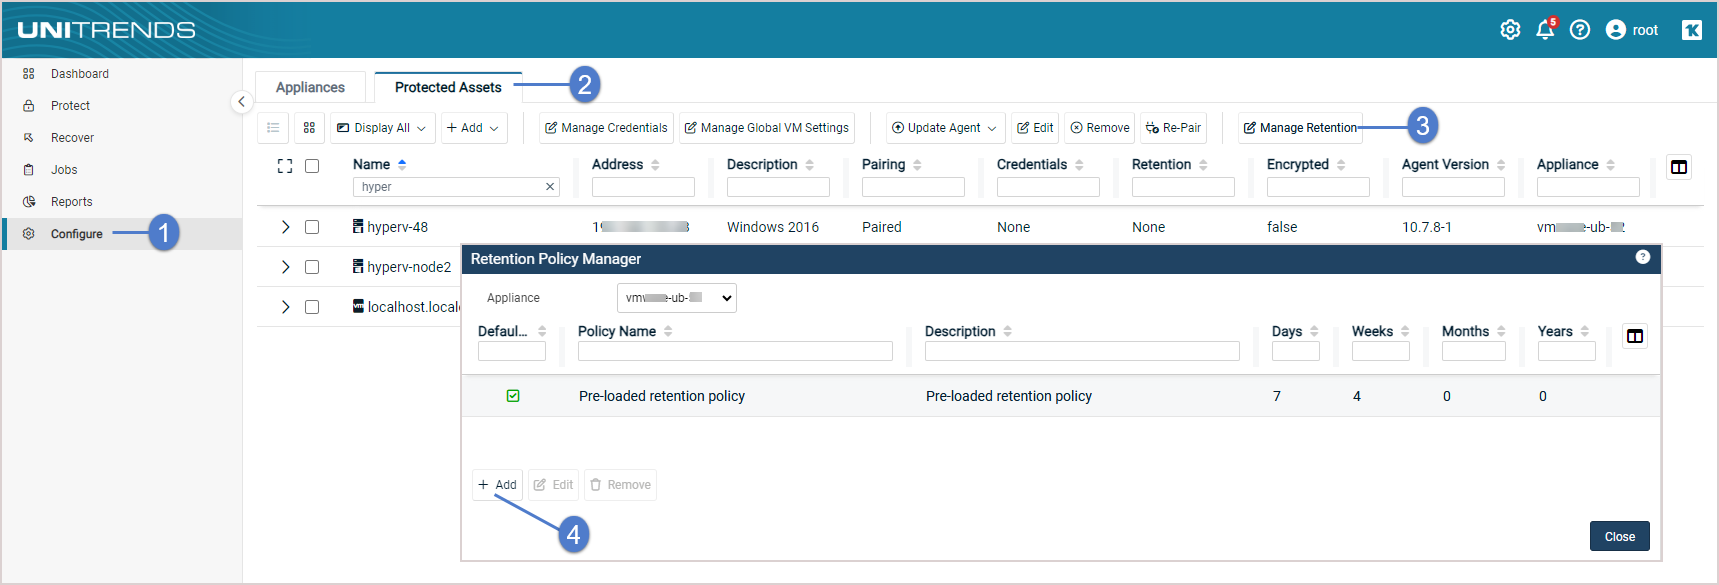
Task: Open the Display All dropdown
Action: pos(382,128)
